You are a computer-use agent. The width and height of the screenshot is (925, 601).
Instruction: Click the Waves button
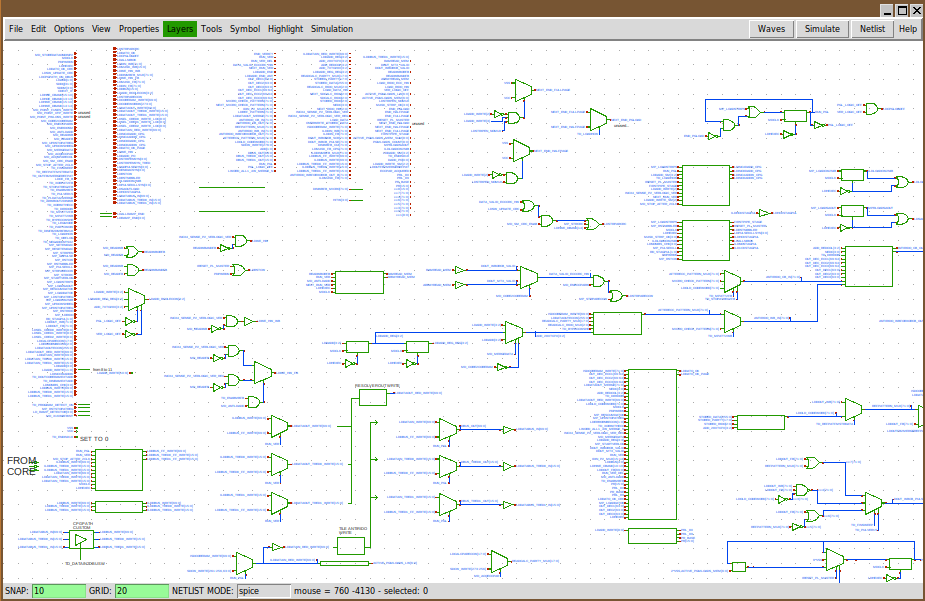point(771,29)
